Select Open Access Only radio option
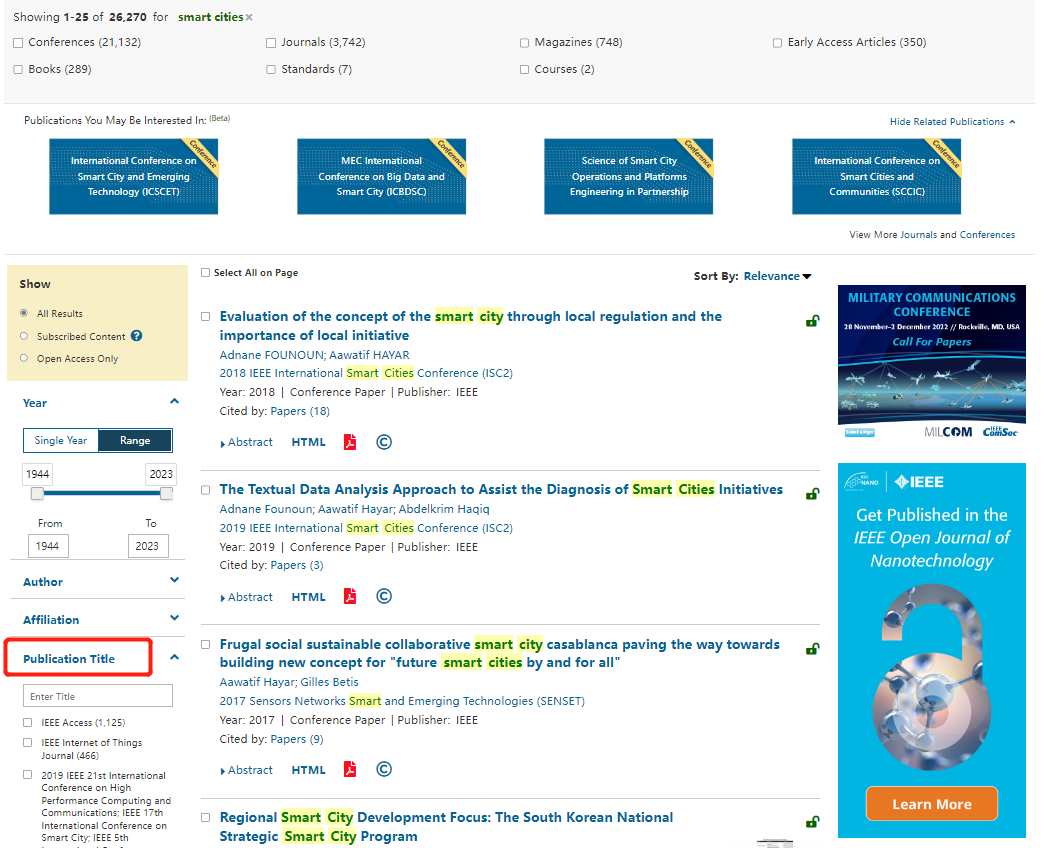The height and width of the screenshot is (848, 1054). point(24,358)
